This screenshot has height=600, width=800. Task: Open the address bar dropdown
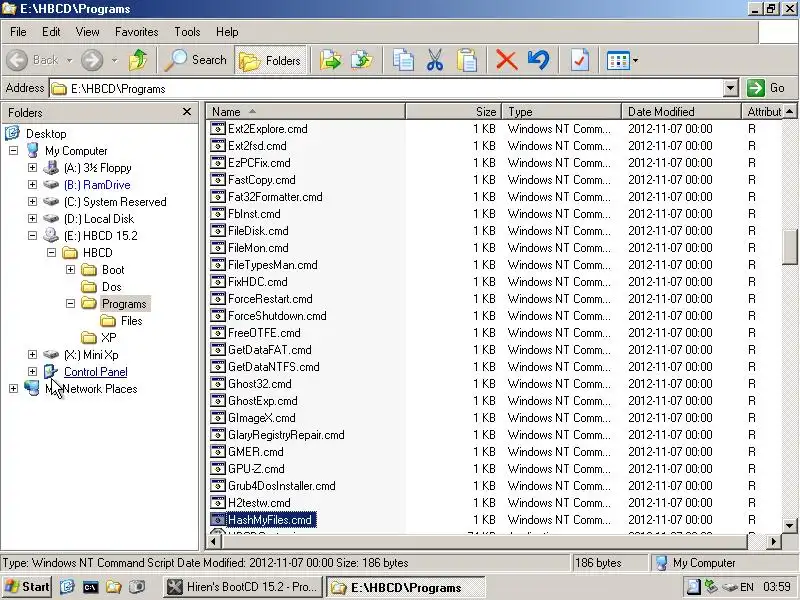point(731,88)
